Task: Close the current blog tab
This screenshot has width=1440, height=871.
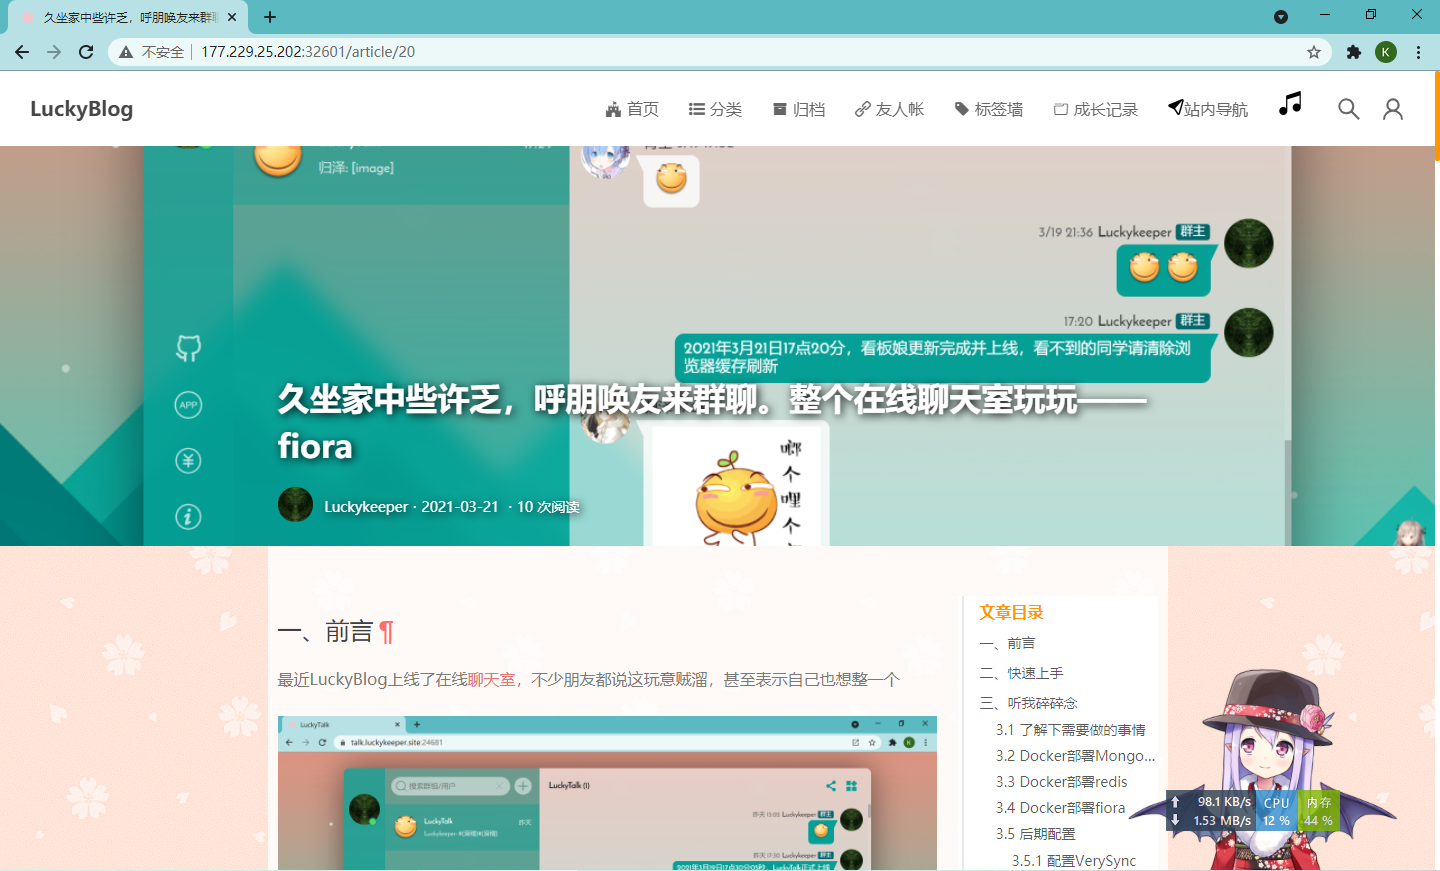Action: pyautogui.click(x=232, y=17)
